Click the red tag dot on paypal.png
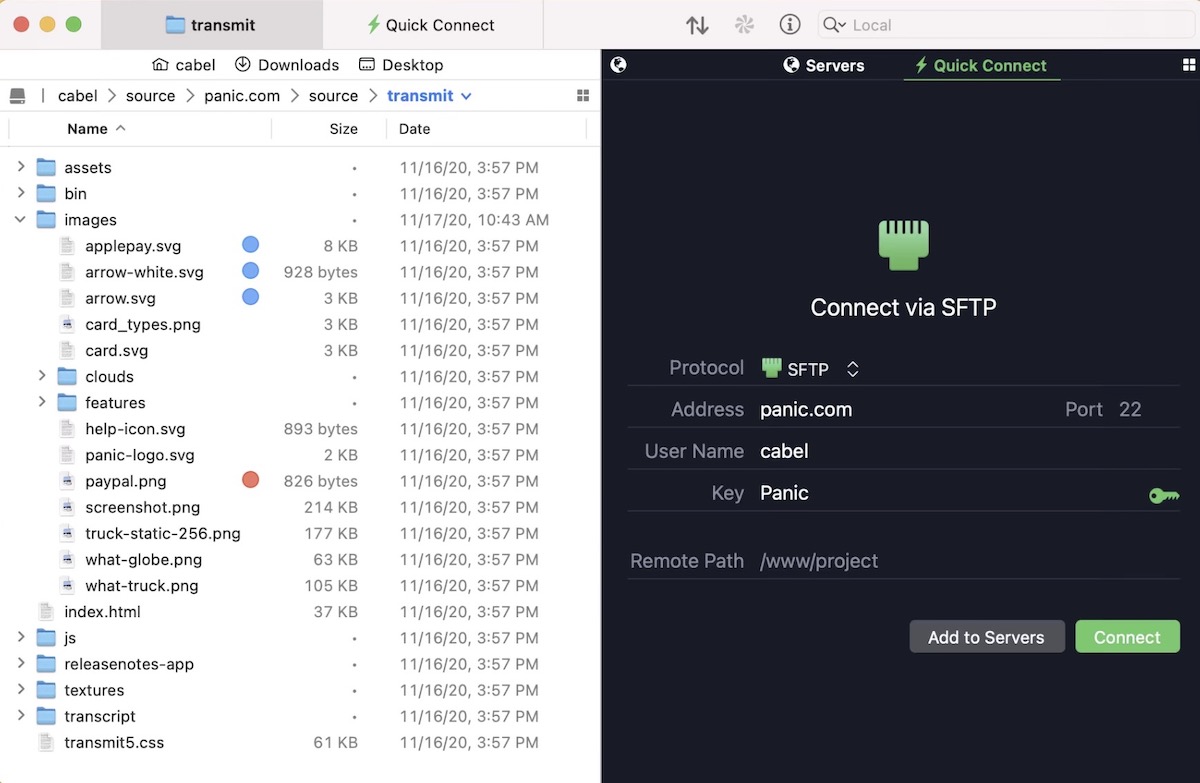Screen dimensions: 1200x783 [x=250, y=480]
